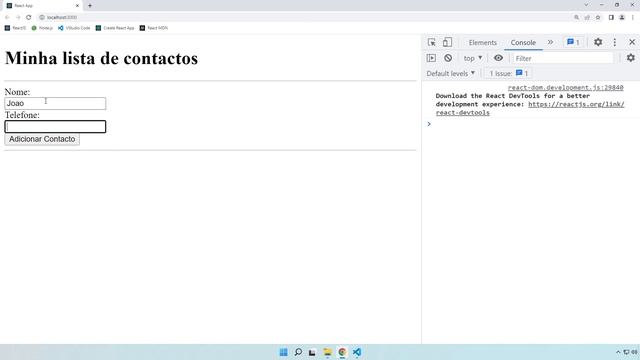
Task: Switch to Chrome in the taskbar
Action: click(x=342, y=352)
